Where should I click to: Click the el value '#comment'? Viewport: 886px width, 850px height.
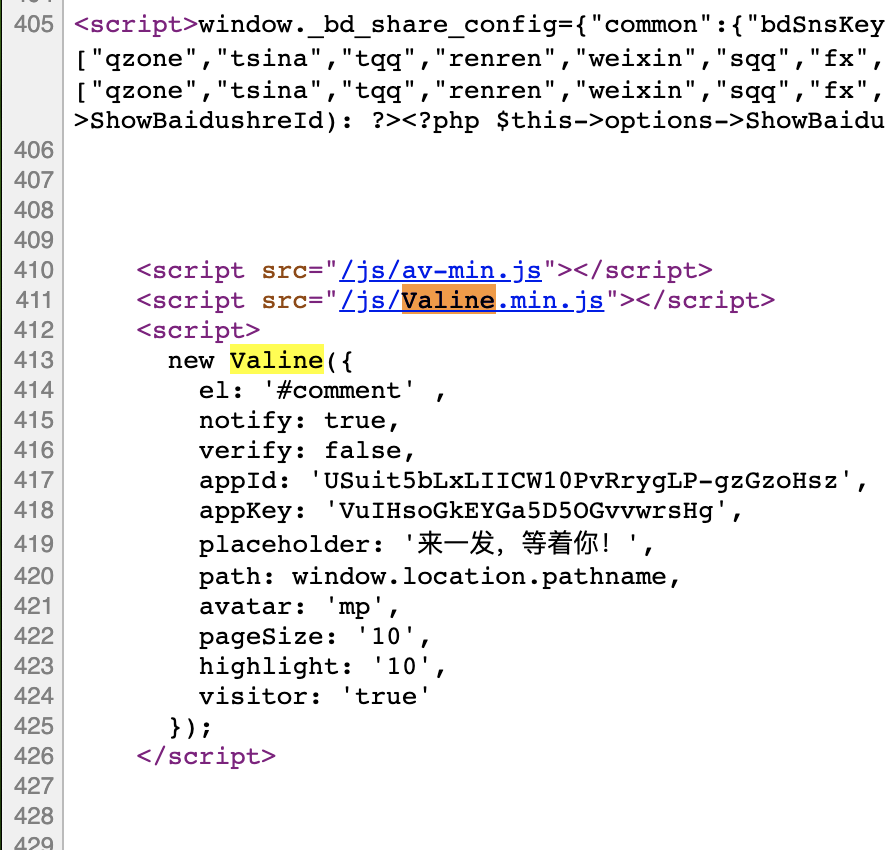(339, 391)
